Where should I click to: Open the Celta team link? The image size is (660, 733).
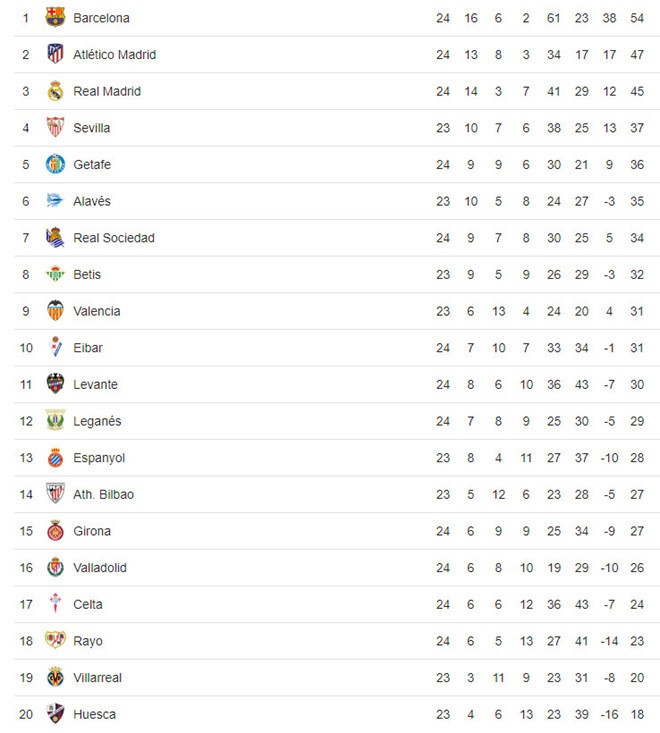point(88,604)
